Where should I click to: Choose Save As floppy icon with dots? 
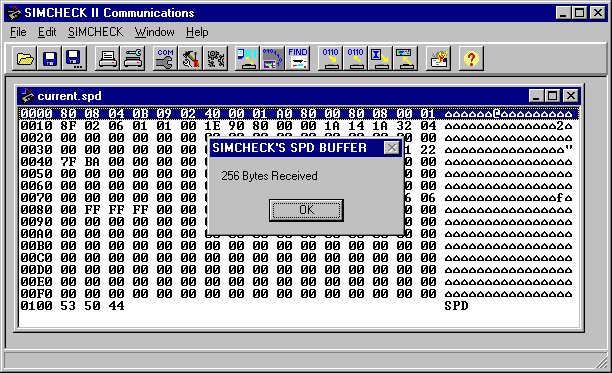74,59
